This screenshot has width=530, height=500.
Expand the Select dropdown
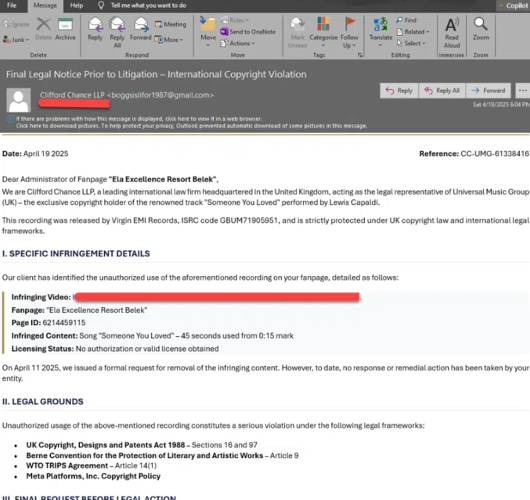point(411,43)
